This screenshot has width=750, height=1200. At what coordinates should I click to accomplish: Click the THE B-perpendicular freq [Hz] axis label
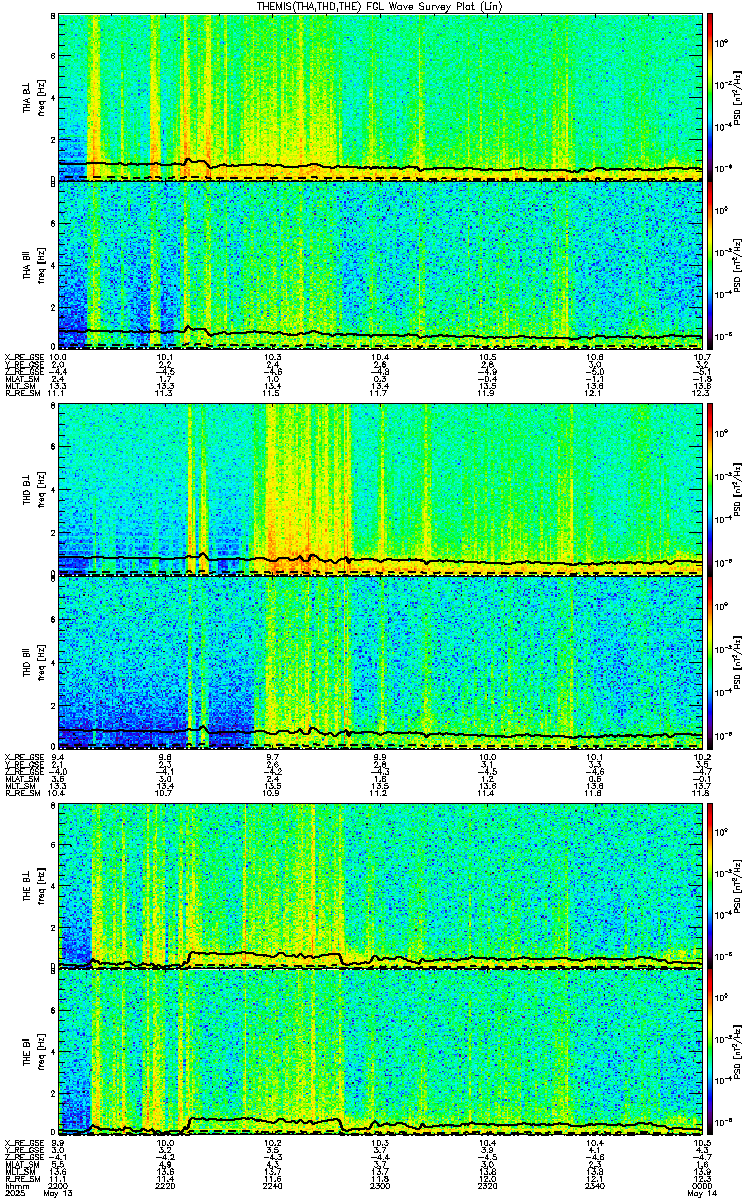40,886
